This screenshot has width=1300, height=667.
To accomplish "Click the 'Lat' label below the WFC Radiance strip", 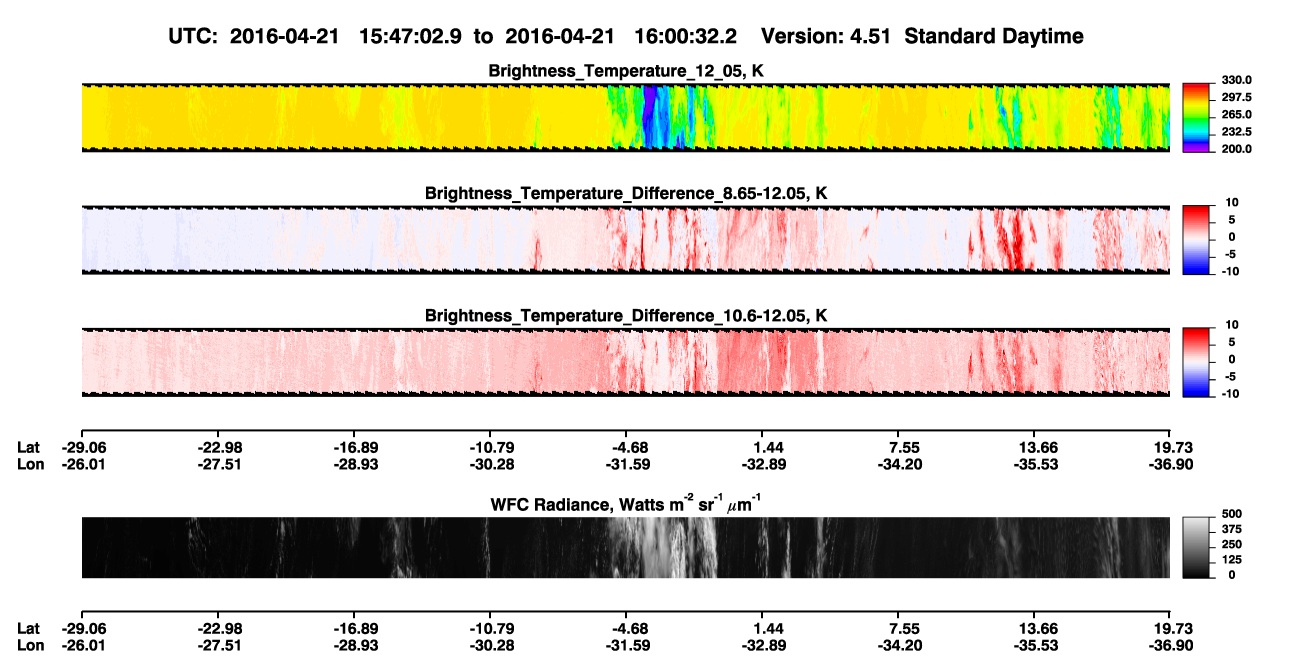I will pyautogui.click(x=29, y=628).
